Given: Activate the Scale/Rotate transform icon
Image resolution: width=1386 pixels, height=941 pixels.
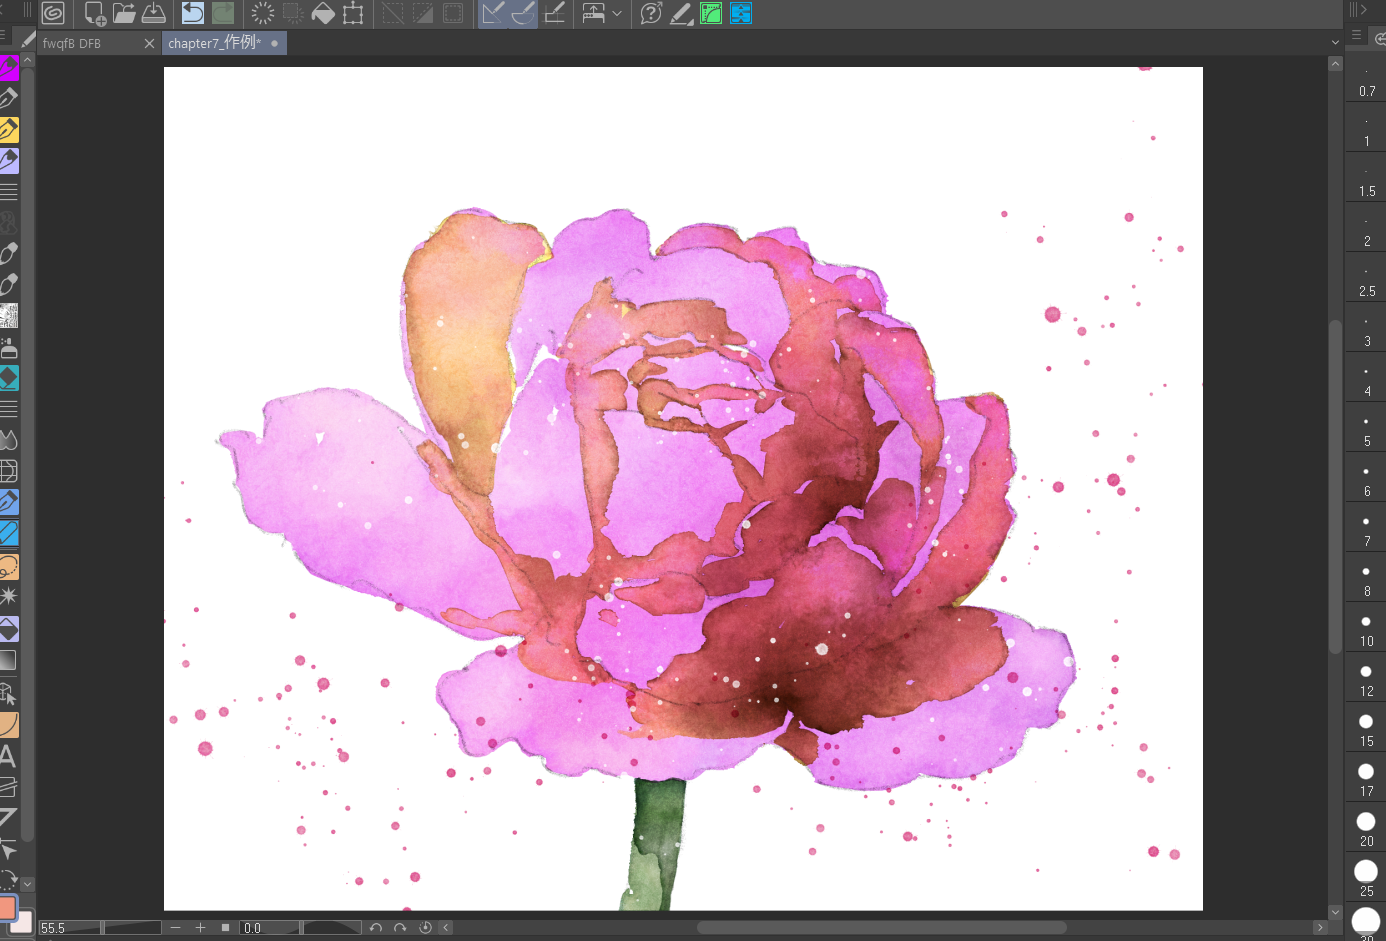Looking at the screenshot, I should [353, 13].
